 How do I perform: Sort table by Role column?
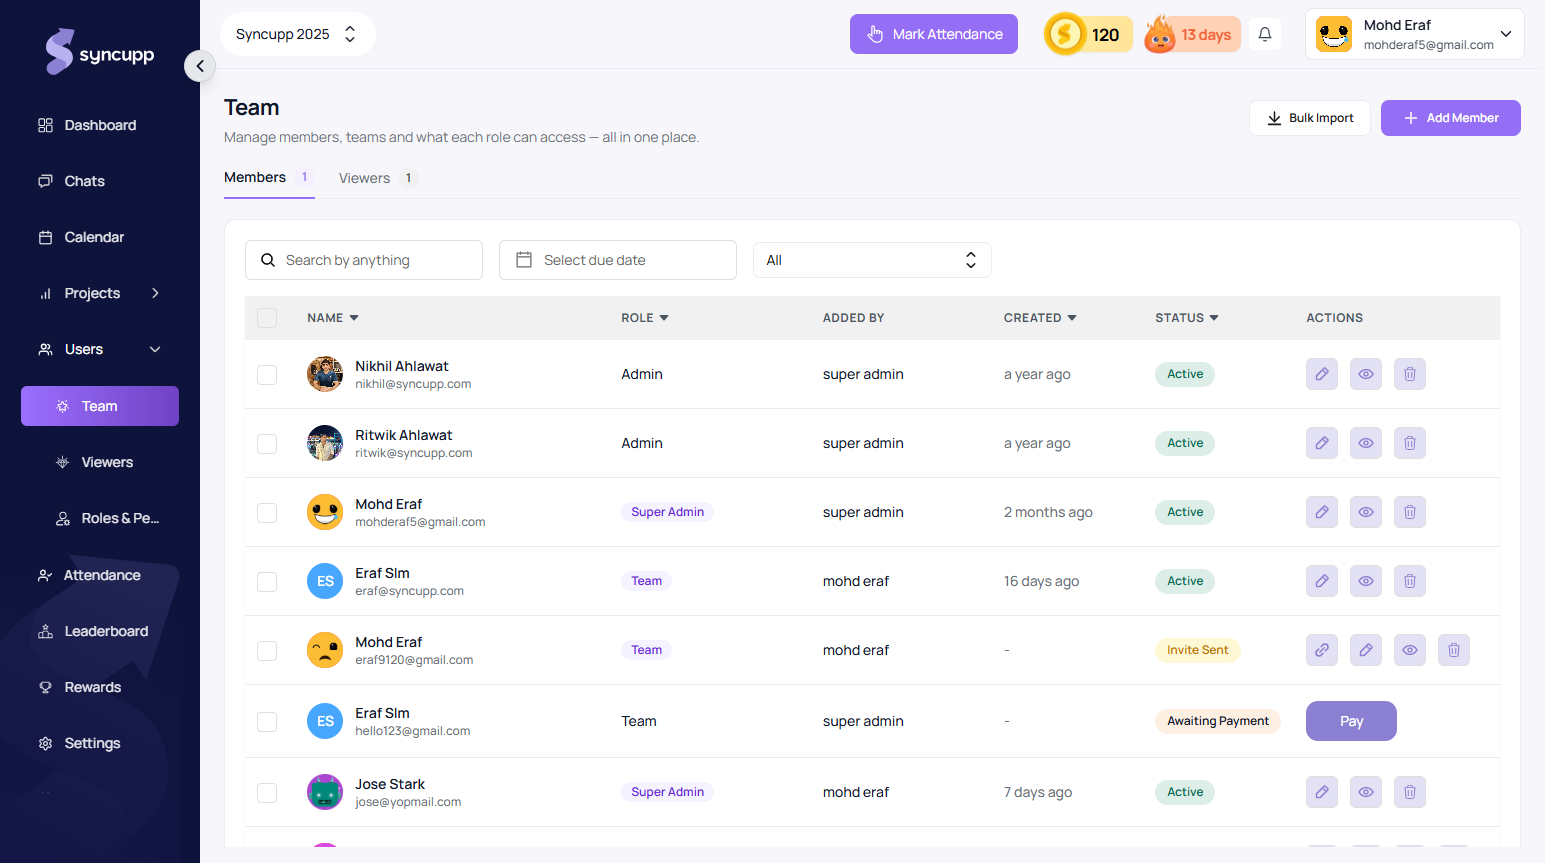pos(645,318)
